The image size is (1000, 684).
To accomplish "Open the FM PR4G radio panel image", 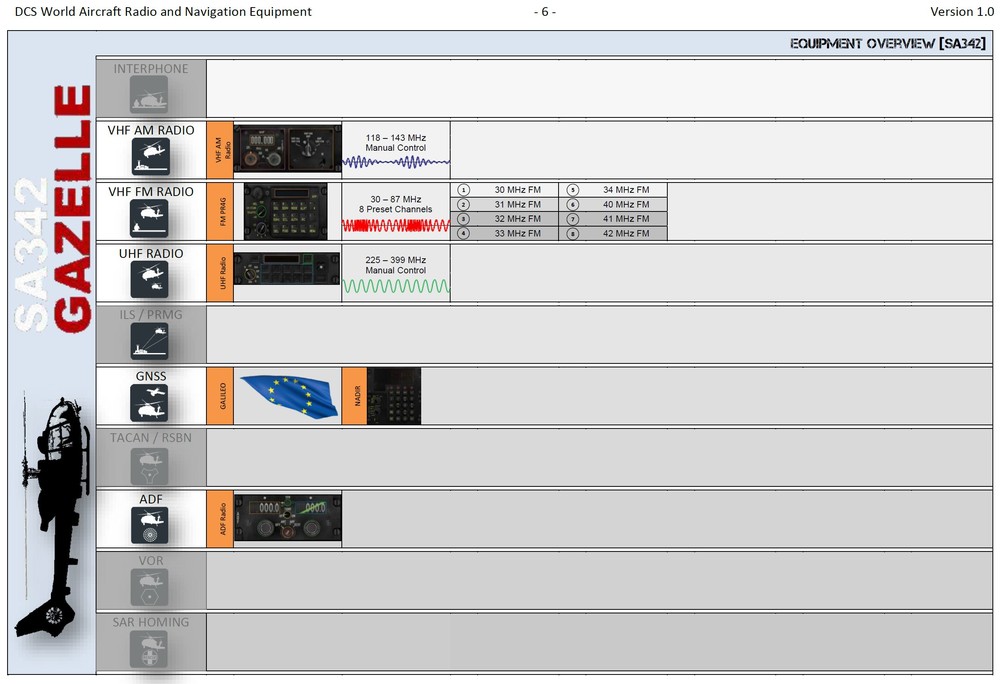I will [286, 211].
